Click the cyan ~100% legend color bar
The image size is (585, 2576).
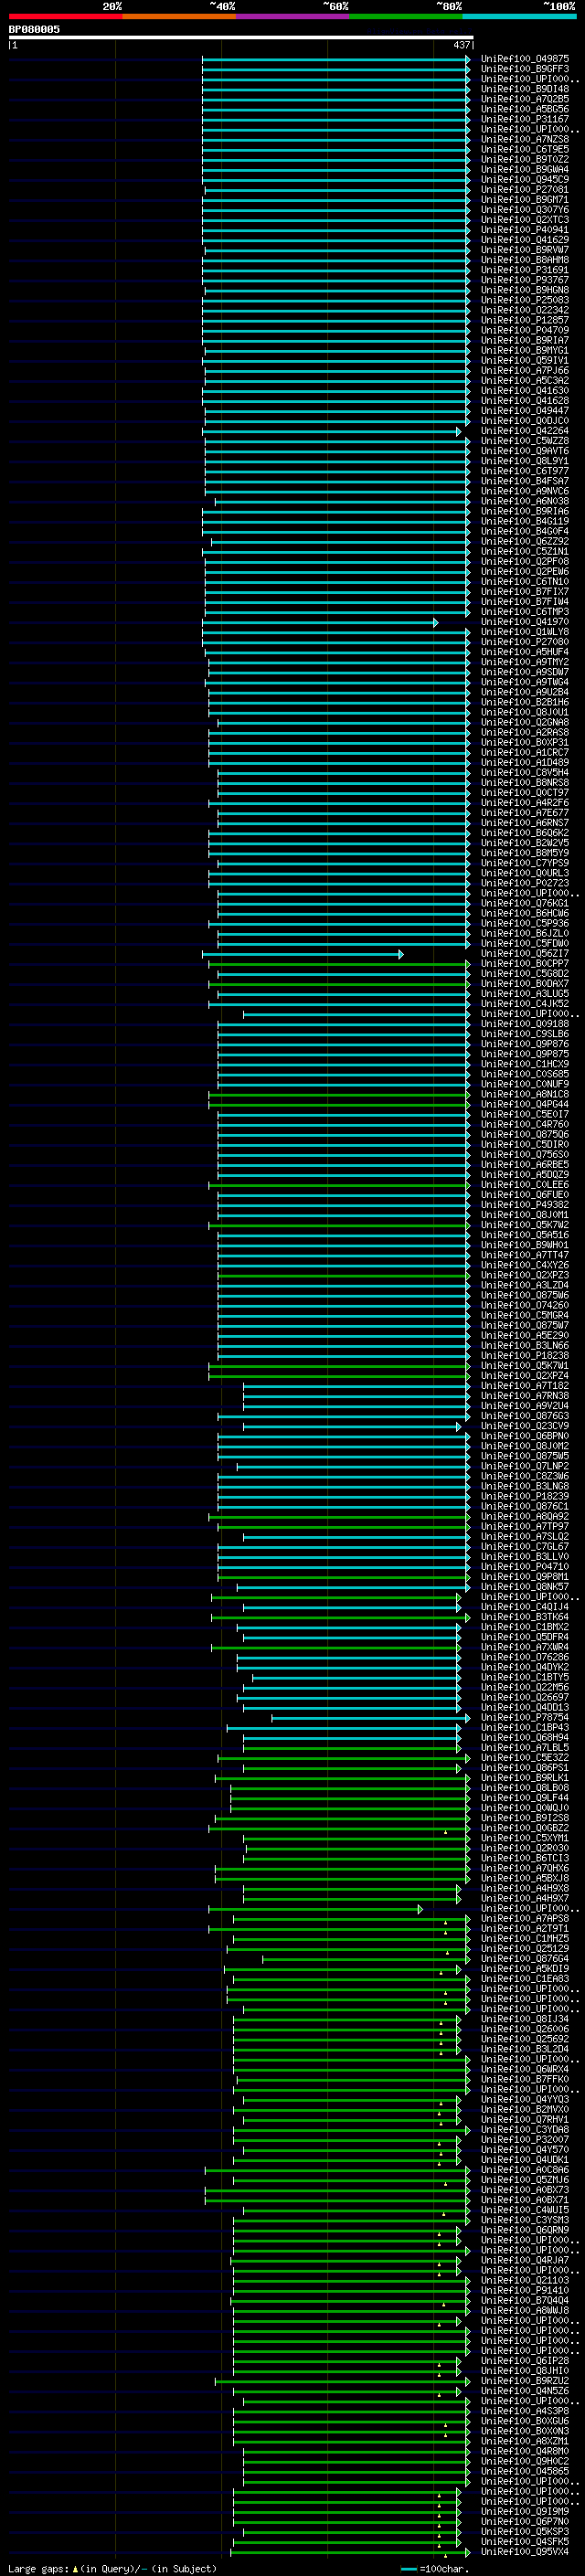click(x=520, y=16)
